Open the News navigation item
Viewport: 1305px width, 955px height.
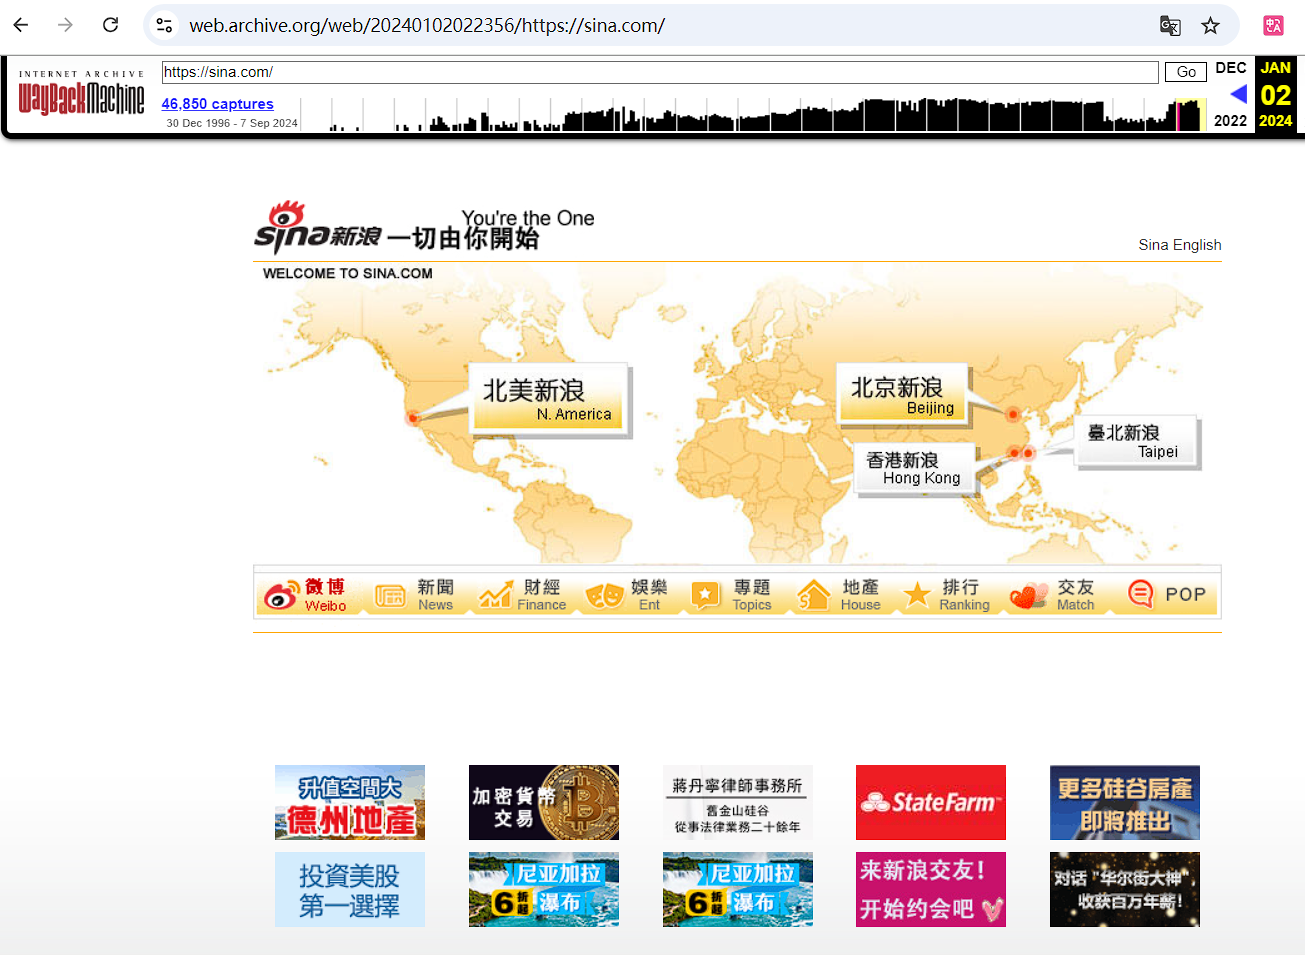(x=435, y=595)
